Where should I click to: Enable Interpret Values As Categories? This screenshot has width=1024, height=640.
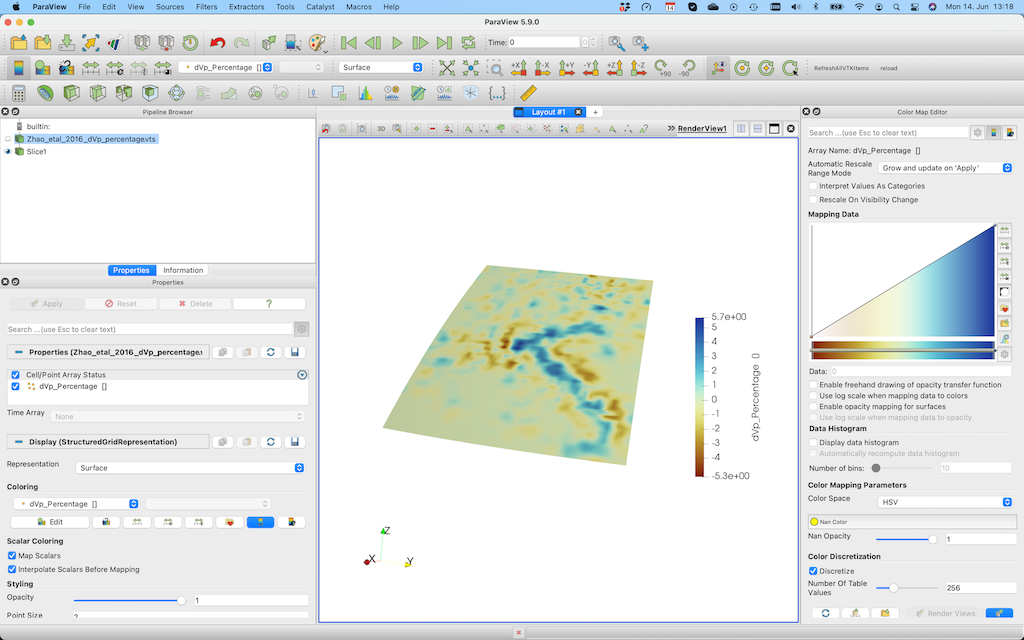pos(813,186)
